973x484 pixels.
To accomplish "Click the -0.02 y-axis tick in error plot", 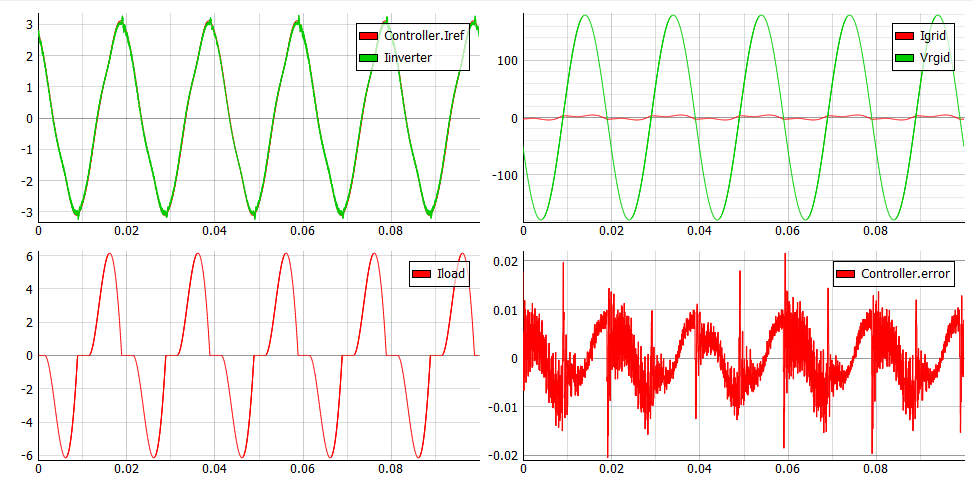I will pyautogui.click(x=505, y=455).
